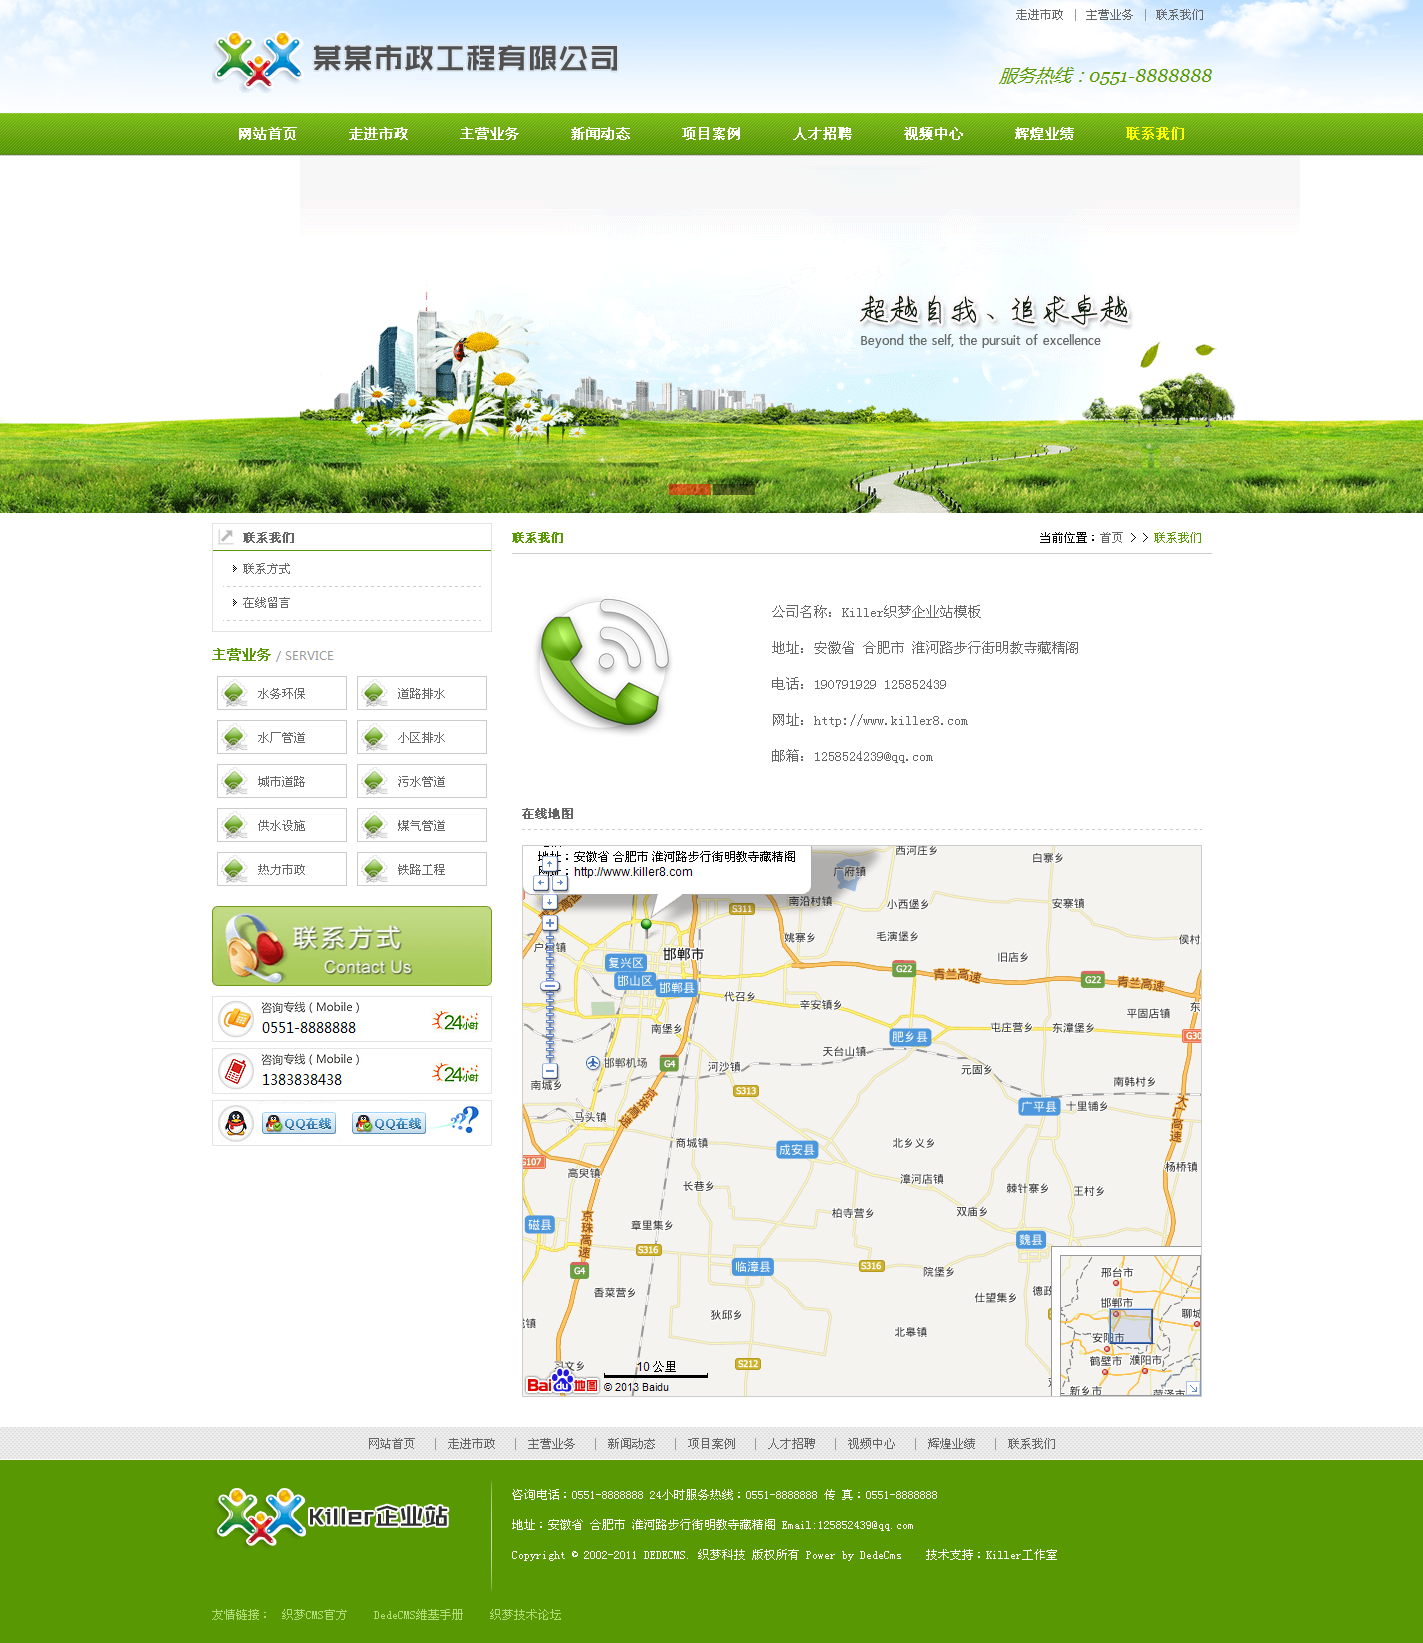This screenshot has height=1643, width=1423.
Task: Open 在线留言 in the sidebar
Action: [x=266, y=603]
